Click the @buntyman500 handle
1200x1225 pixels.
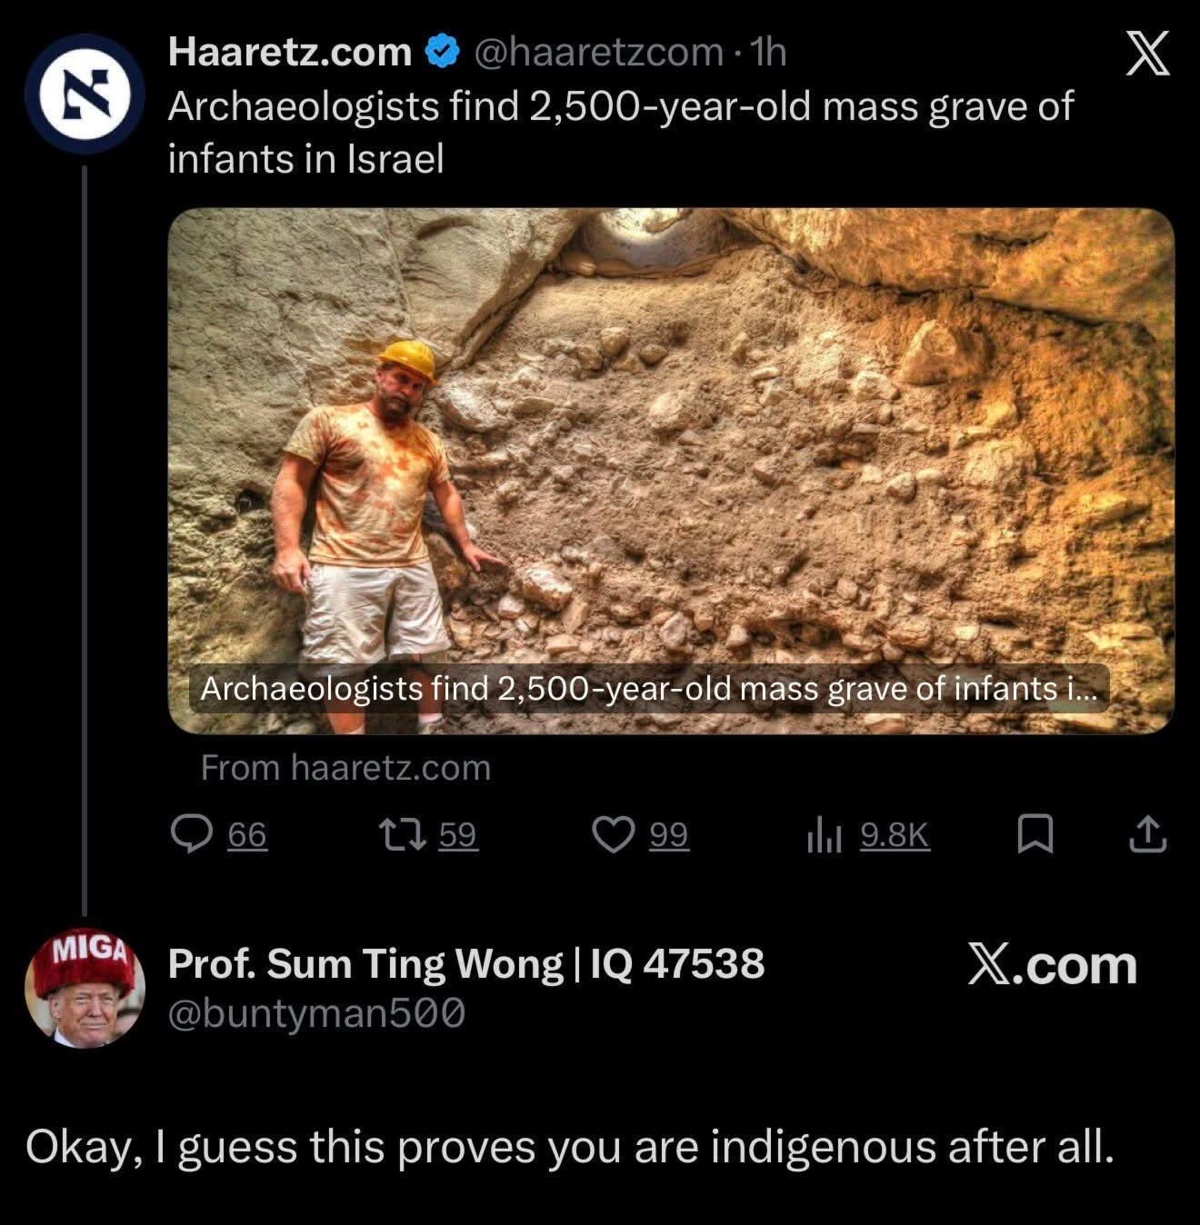click(x=317, y=1014)
